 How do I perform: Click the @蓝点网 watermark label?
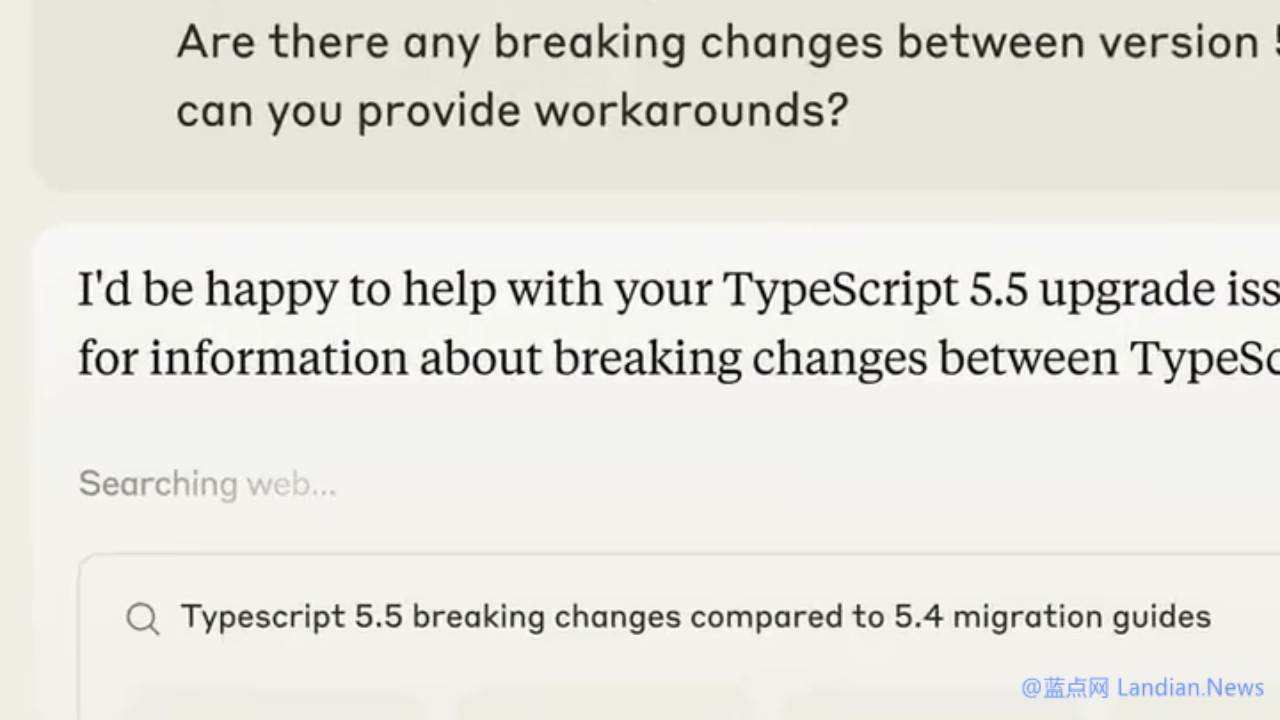[x=1065, y=688]
